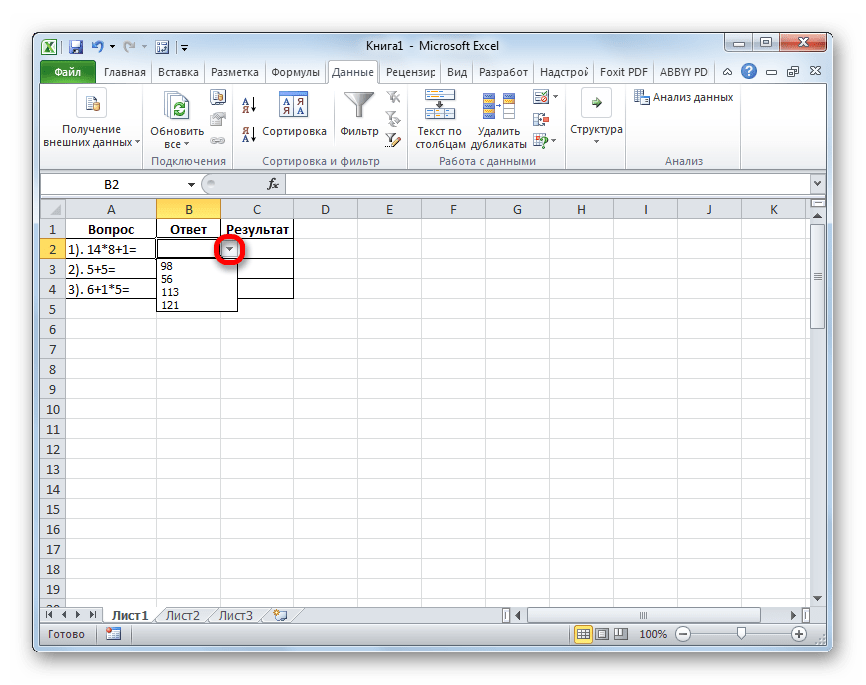Minimize the ribbon with the caret icon
Image resolution: width=866 pixels, height=685 pixels.
click(x=727, y=72)
